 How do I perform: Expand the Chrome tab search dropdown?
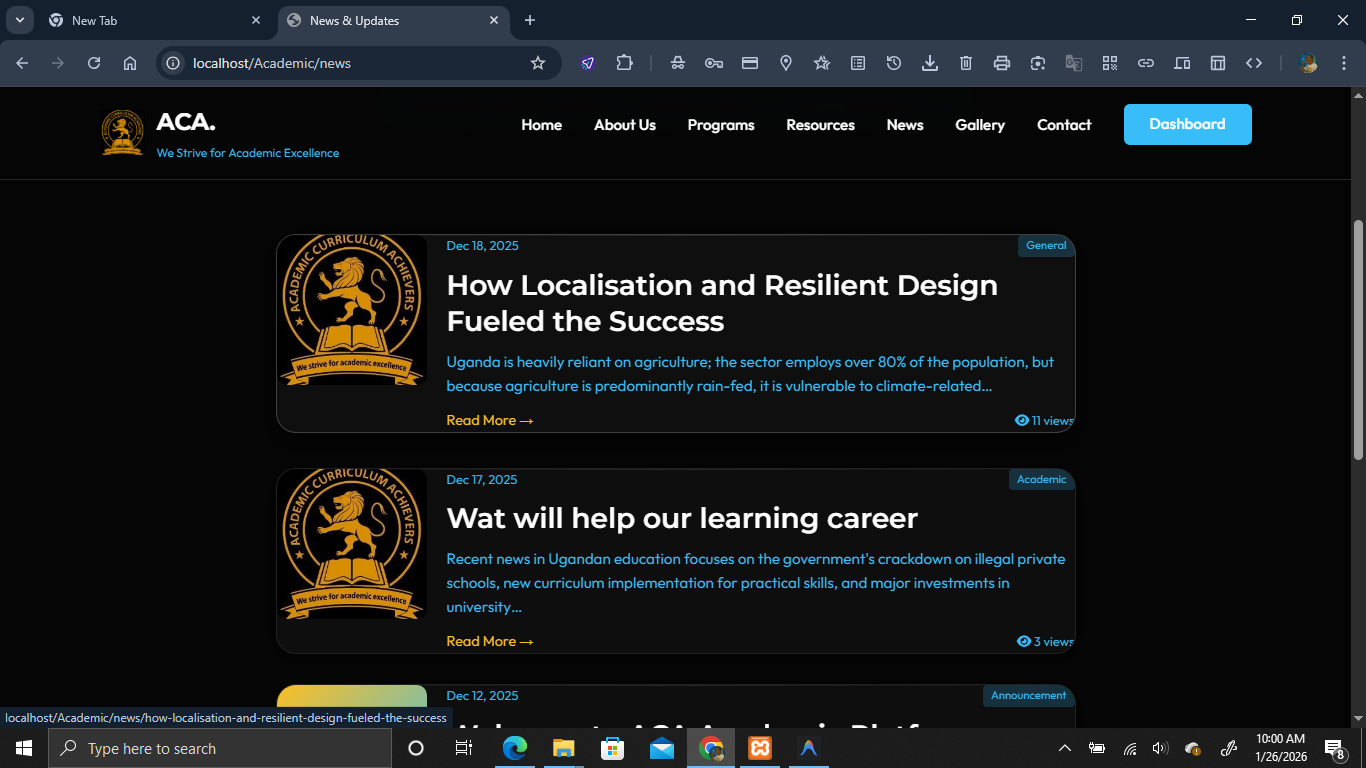19,20
